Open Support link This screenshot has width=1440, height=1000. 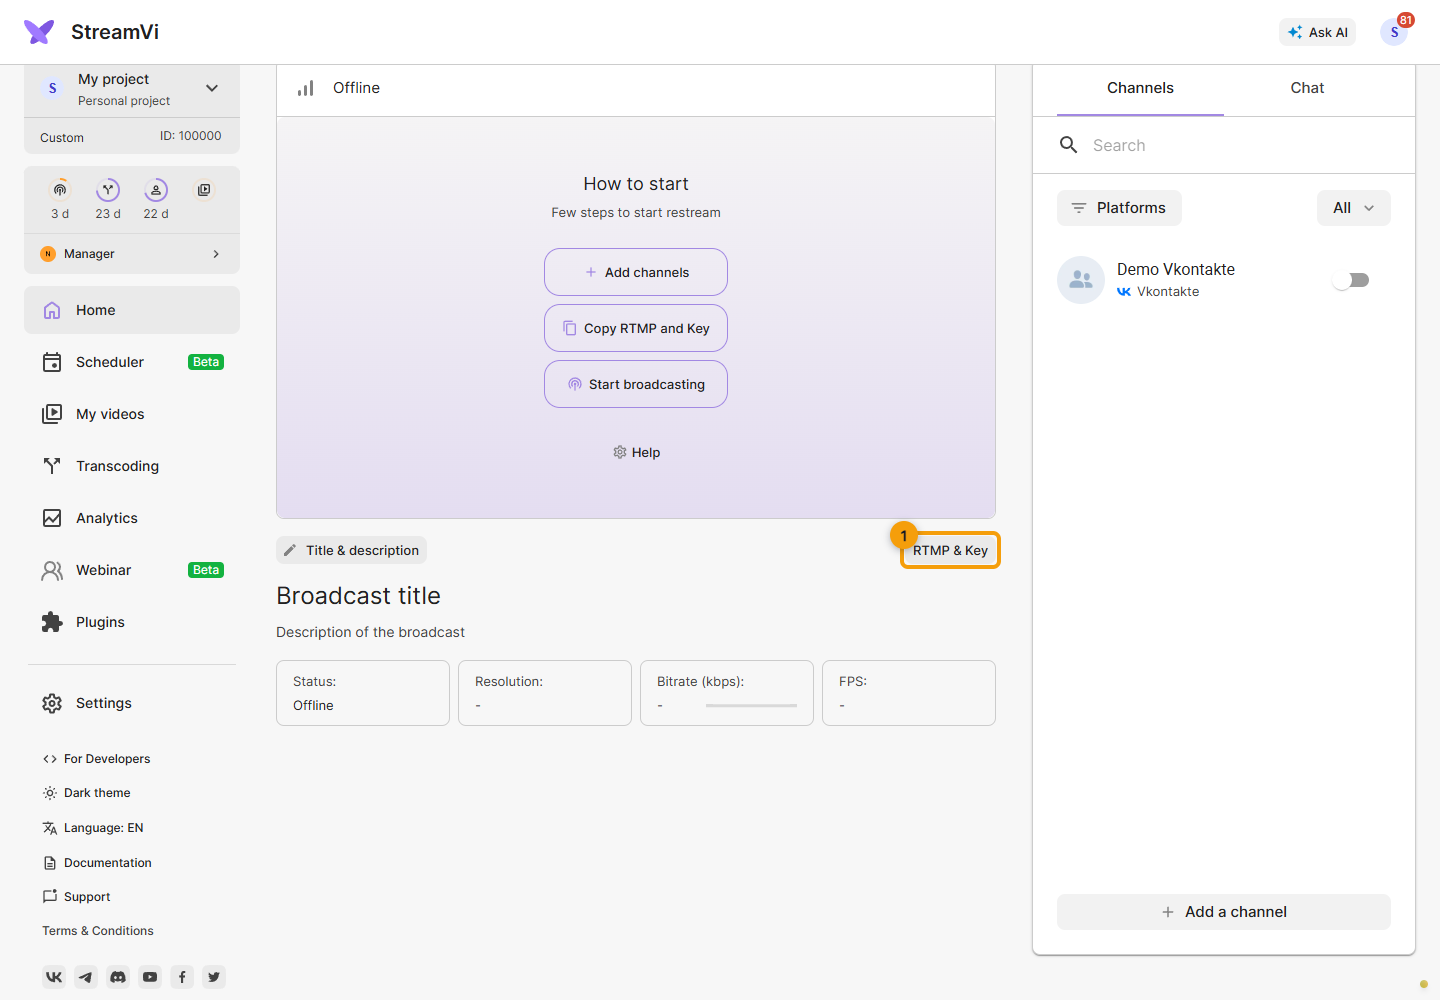[x=76, y=897]
